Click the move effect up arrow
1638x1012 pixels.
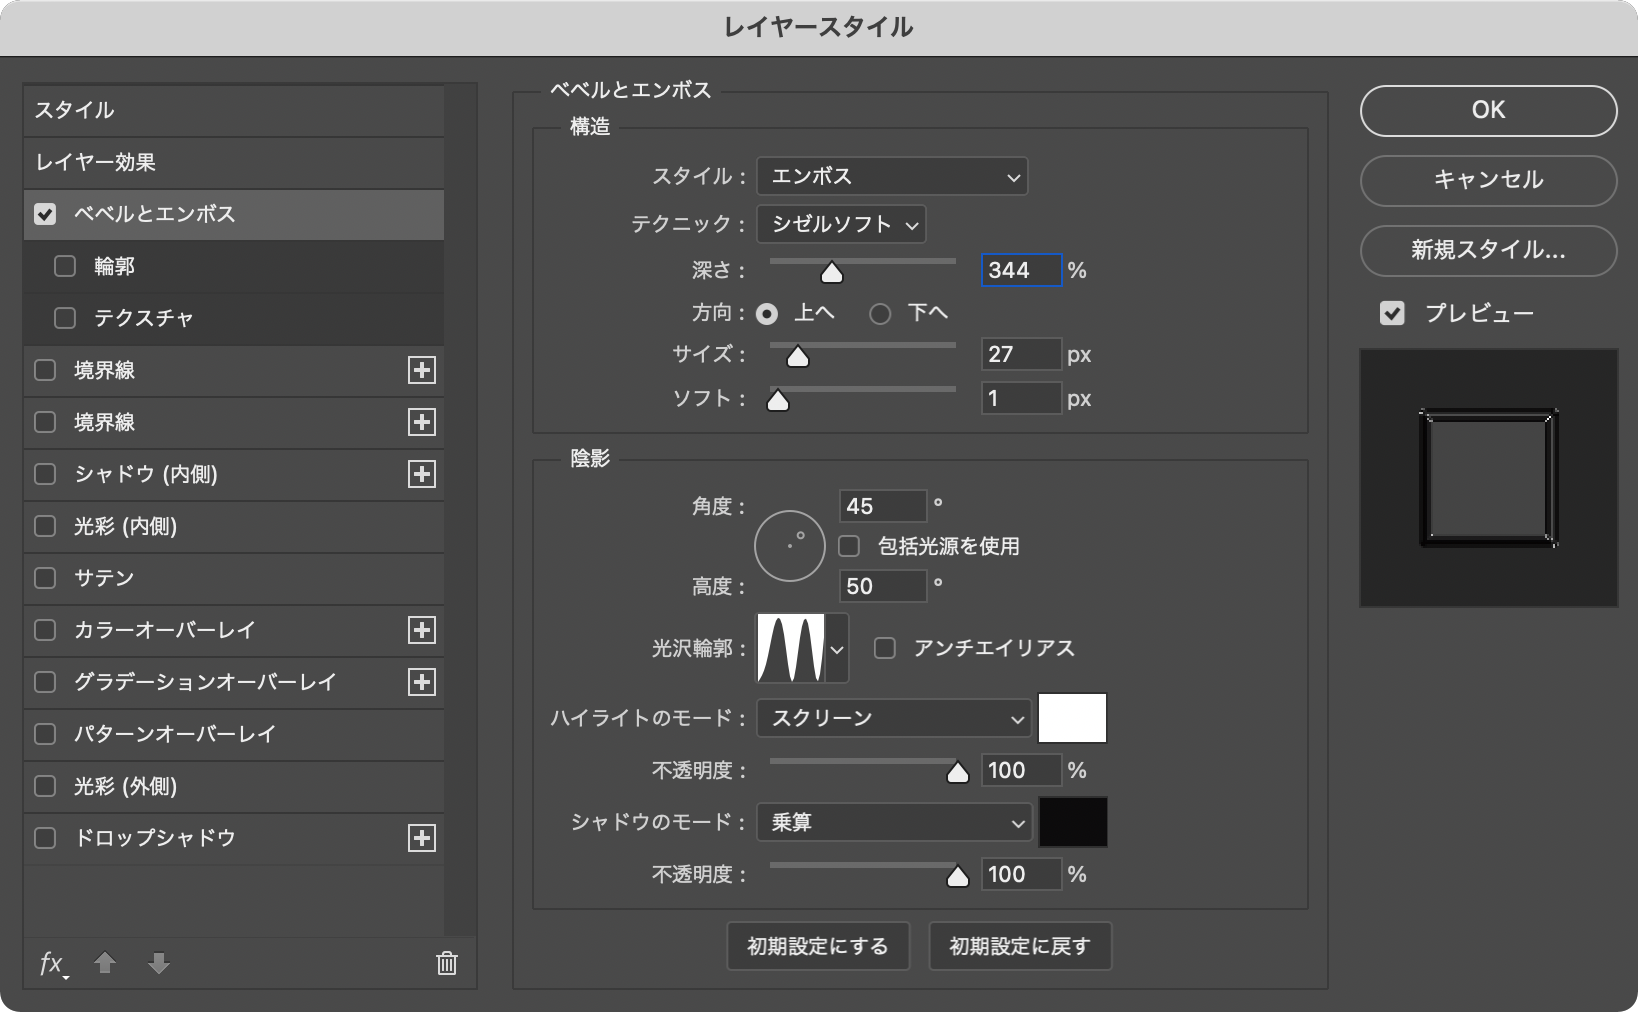click(105, 963)
